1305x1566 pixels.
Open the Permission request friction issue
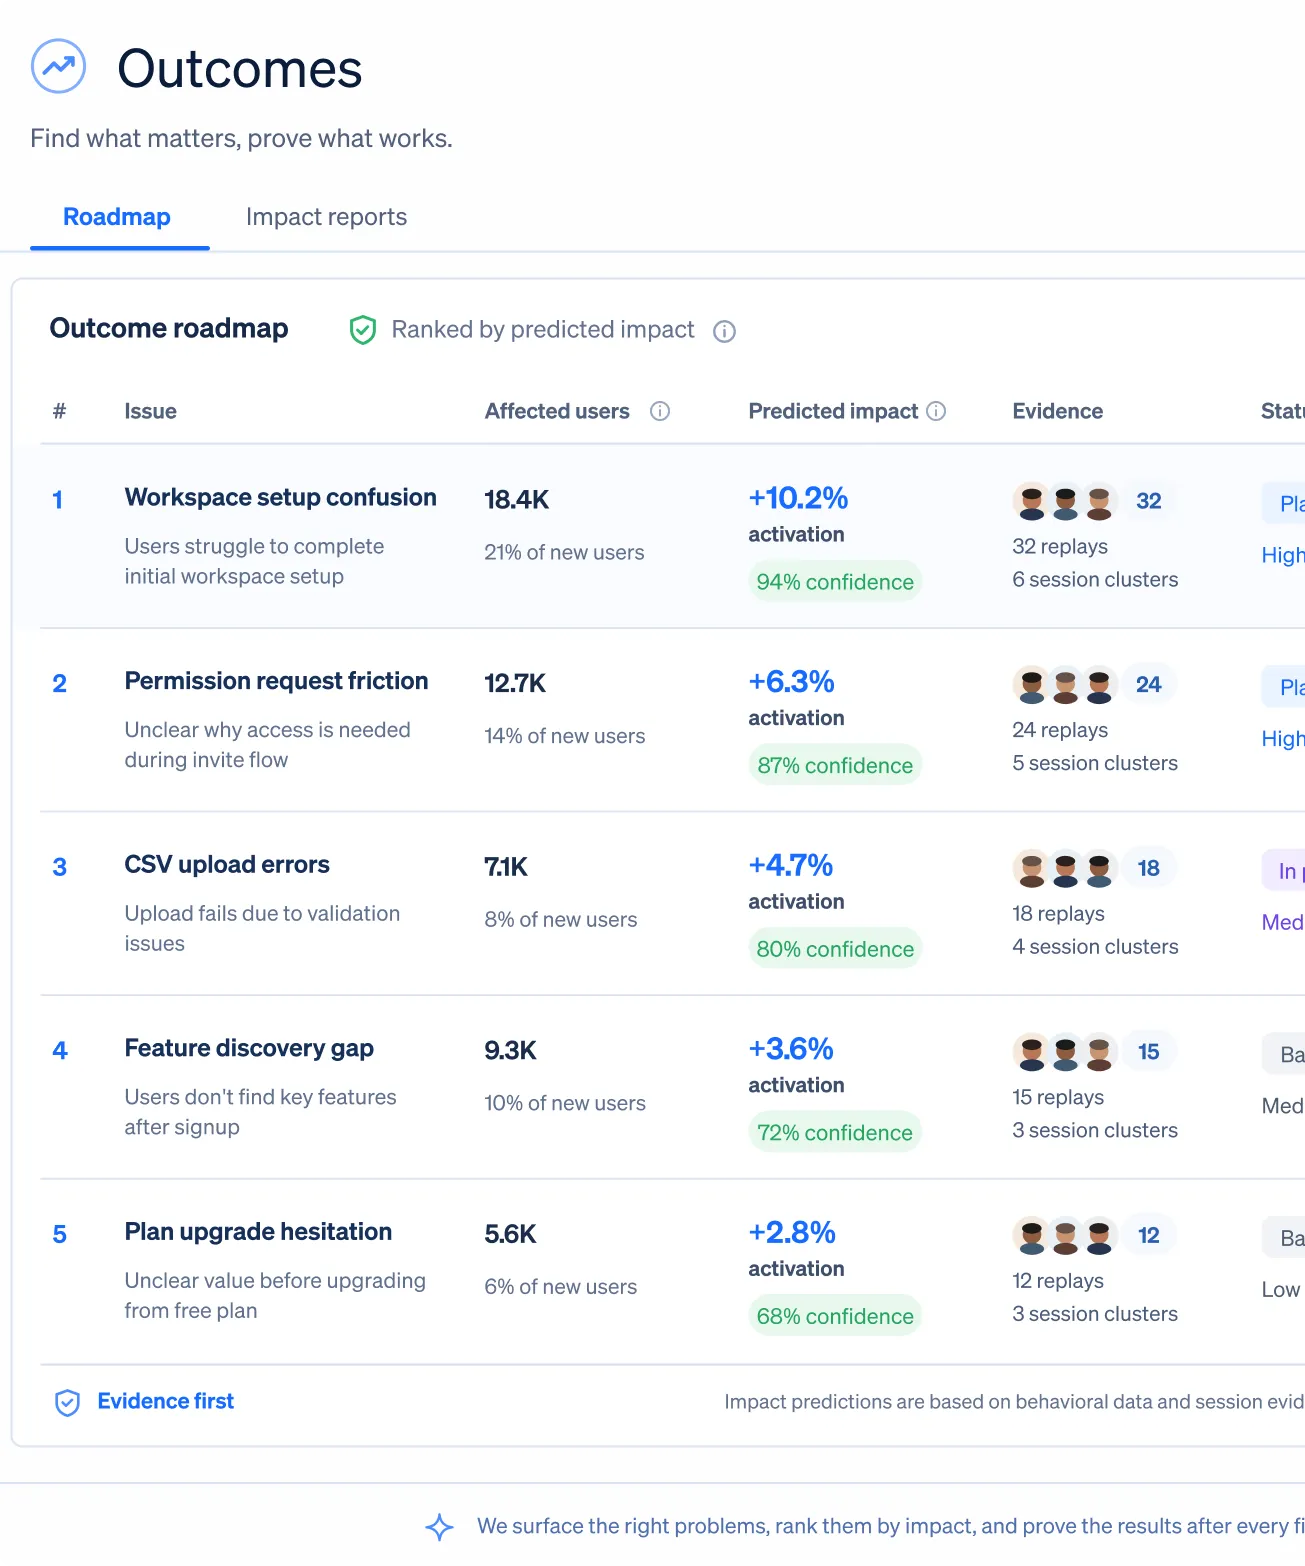coord(276,681)
